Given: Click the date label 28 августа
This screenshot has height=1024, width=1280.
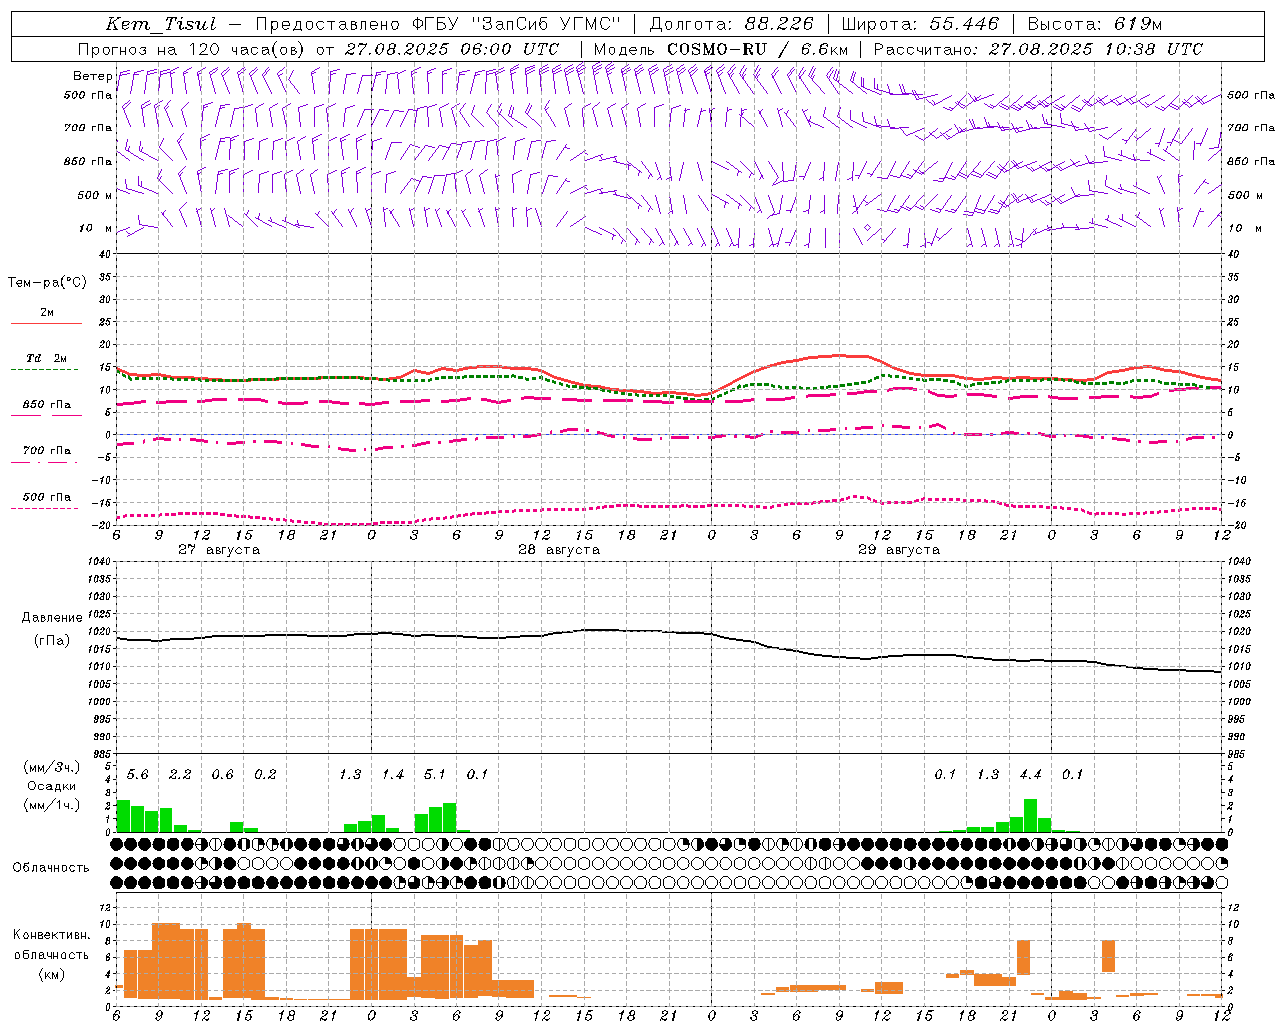Looking at the screenshot, I should click(559, 550).
